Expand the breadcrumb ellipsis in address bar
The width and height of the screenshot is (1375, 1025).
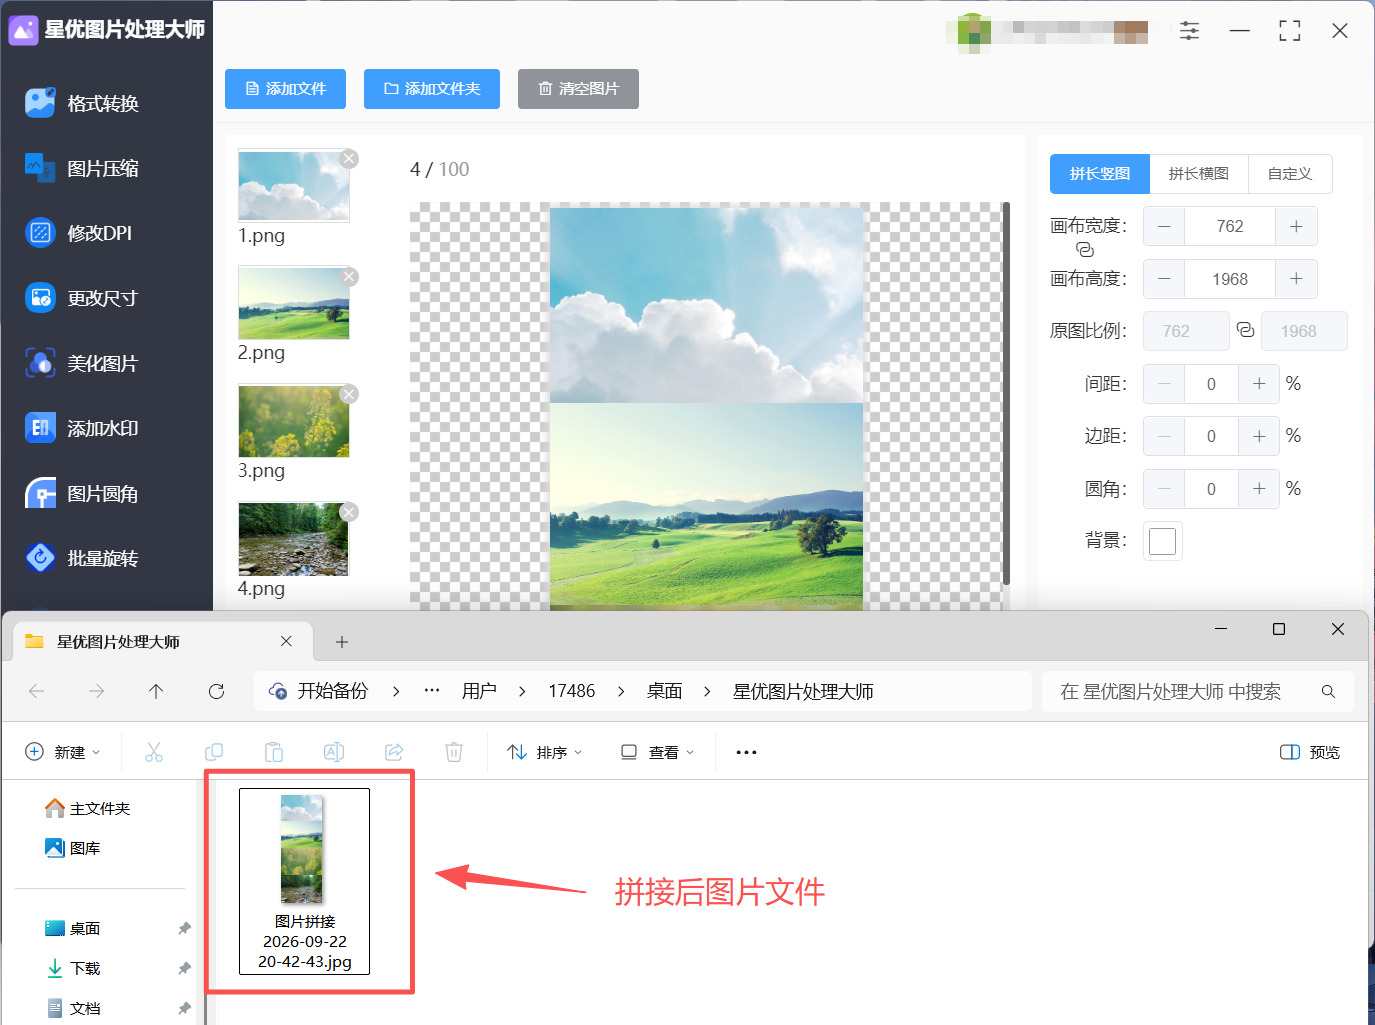pos(432,691)
